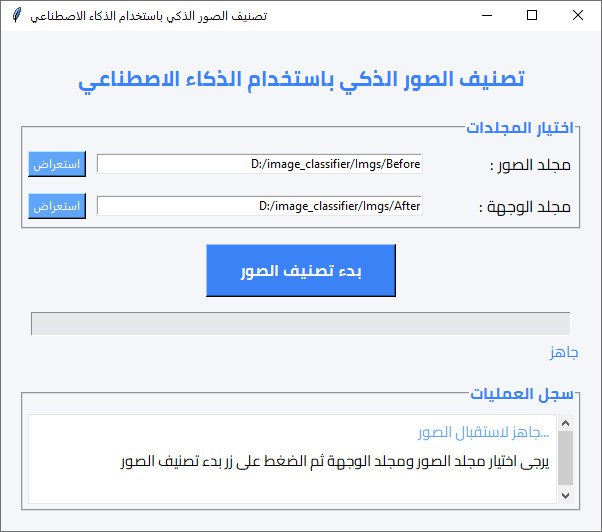Maximize the window

[532, 15]
